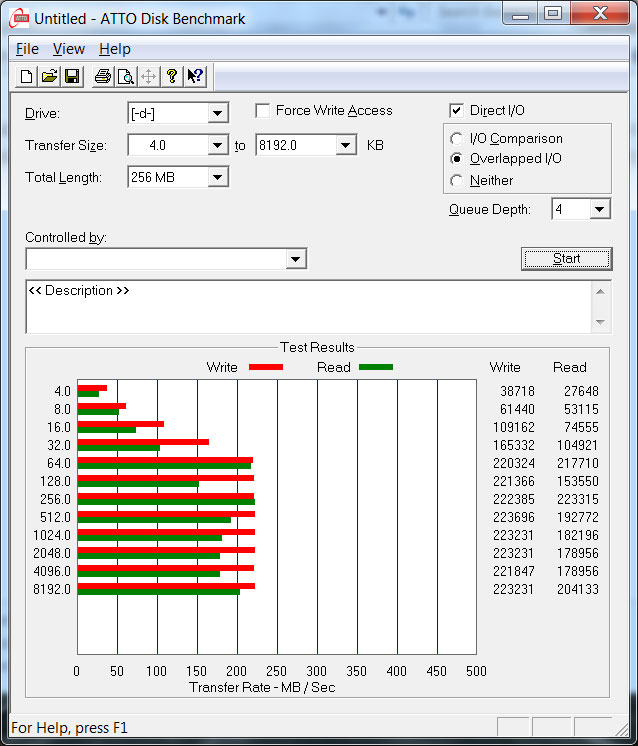Click the status bar Help text

point(69,728)
